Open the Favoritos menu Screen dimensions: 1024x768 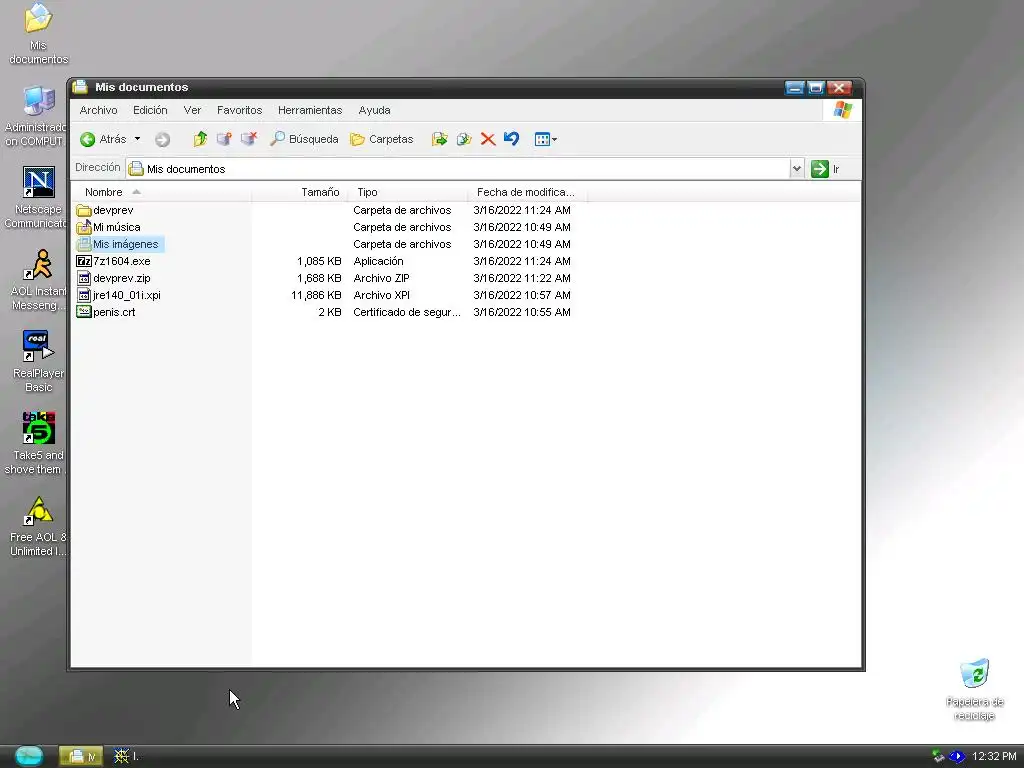[x=240, y=110]
